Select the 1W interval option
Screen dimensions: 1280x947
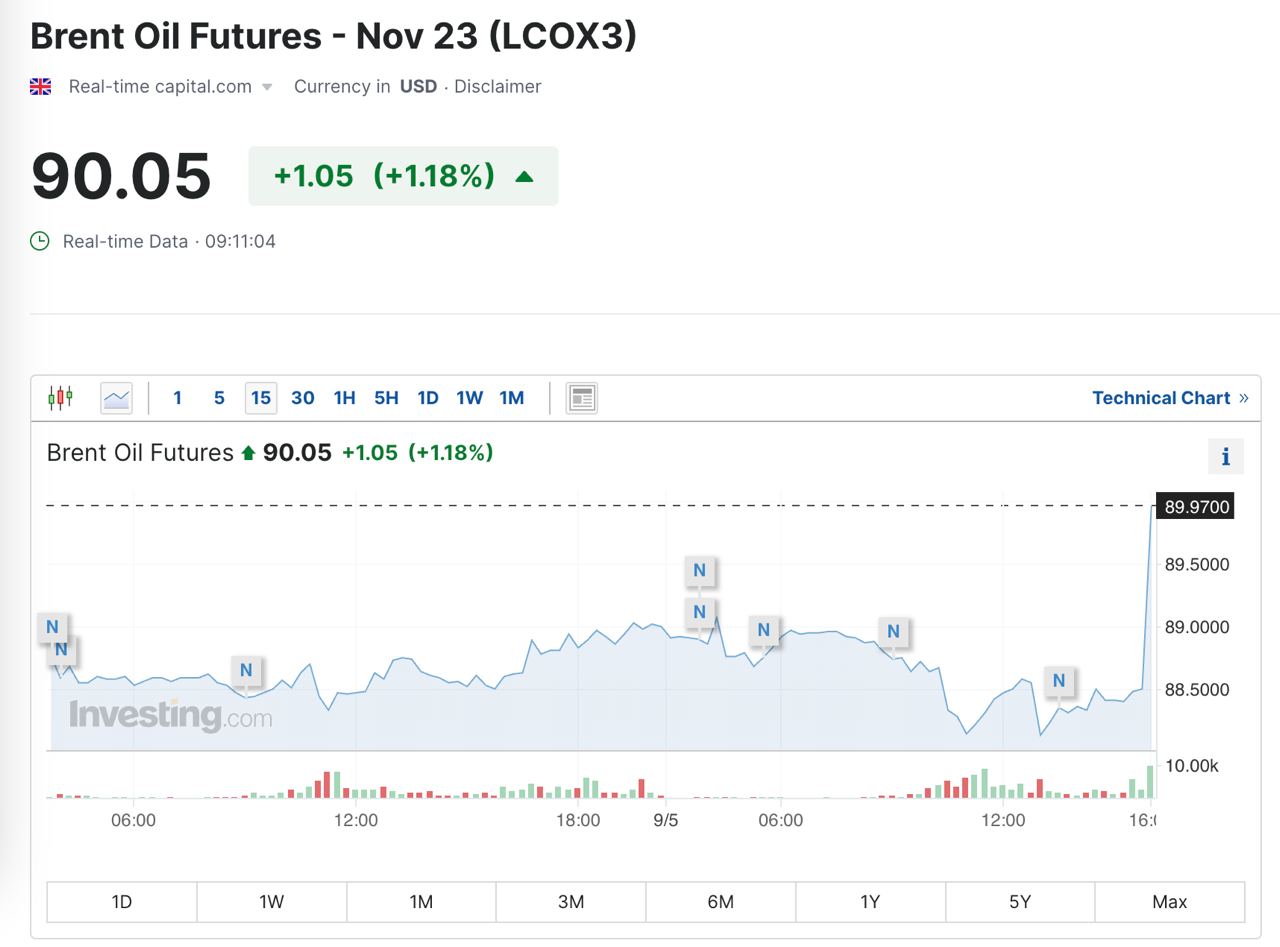(x=469, y=398)
